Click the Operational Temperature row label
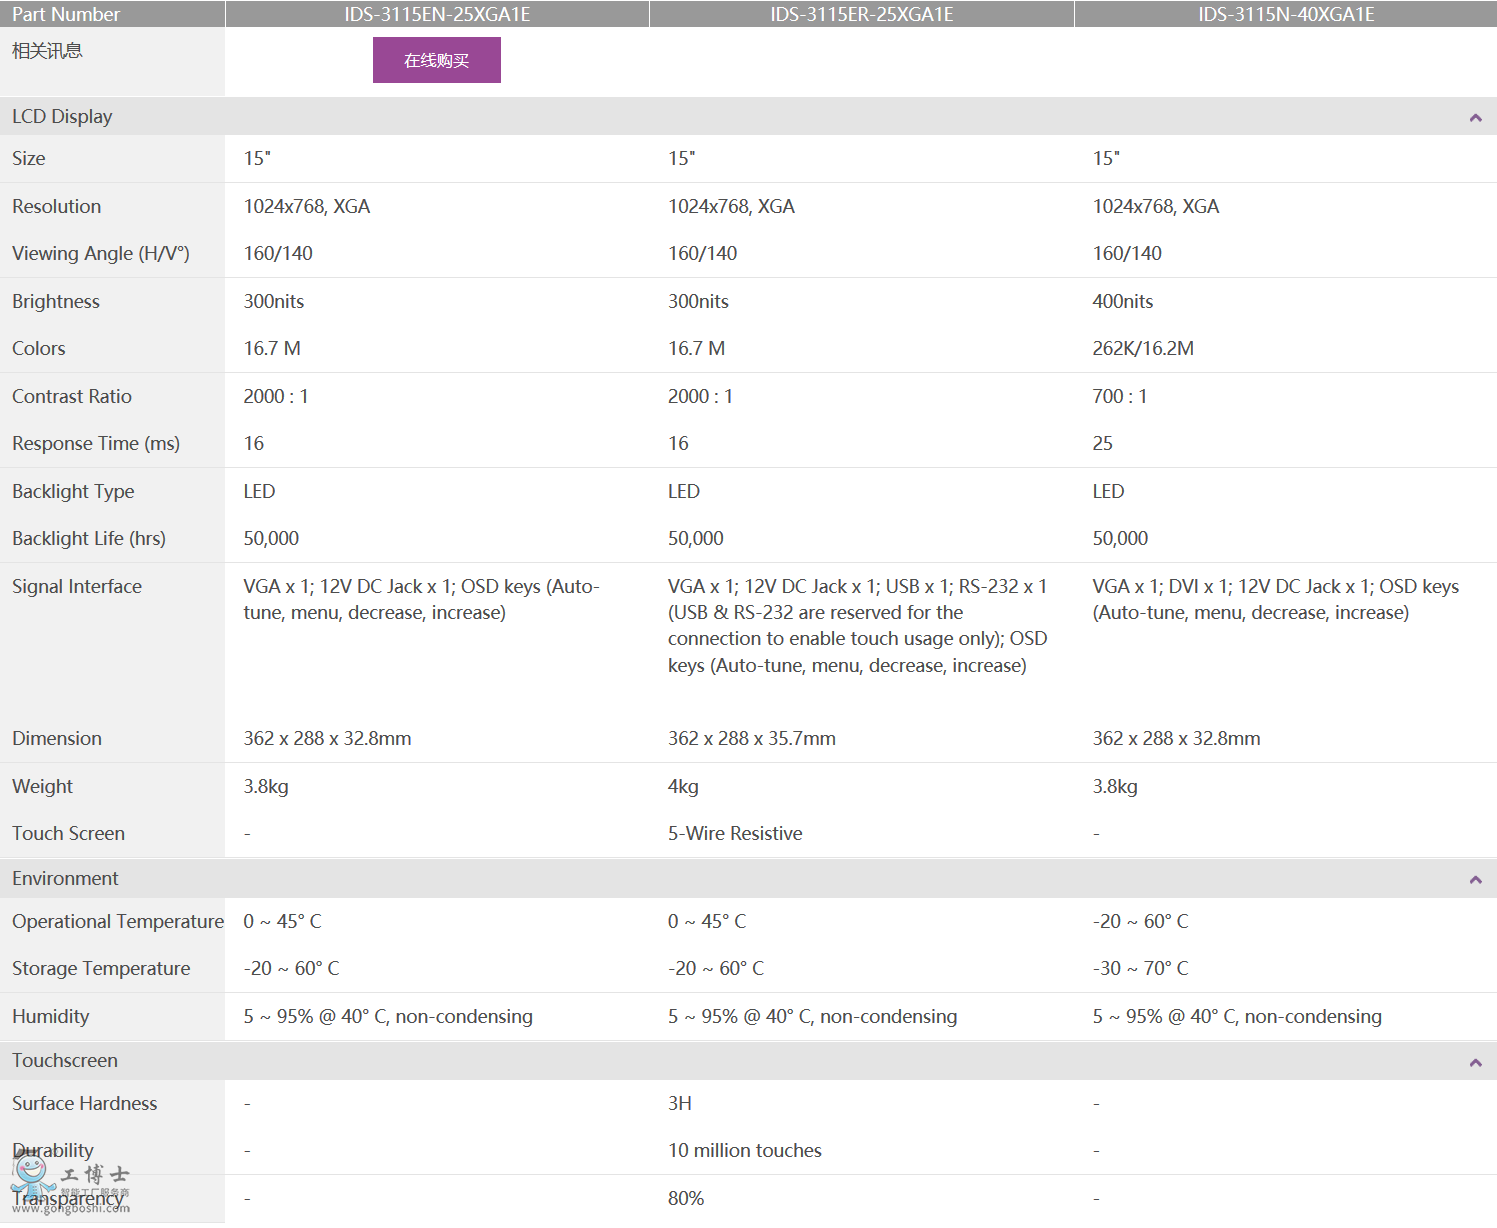 pos(117,922)
